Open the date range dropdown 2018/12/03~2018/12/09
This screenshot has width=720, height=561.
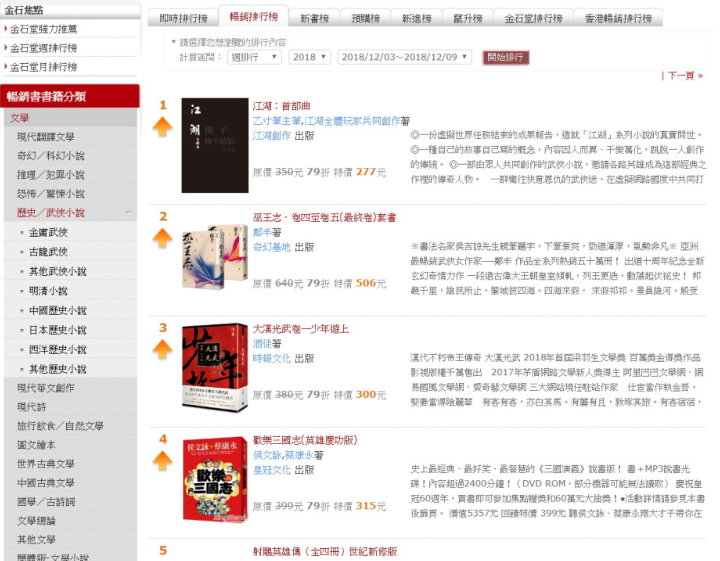(405, 57)
